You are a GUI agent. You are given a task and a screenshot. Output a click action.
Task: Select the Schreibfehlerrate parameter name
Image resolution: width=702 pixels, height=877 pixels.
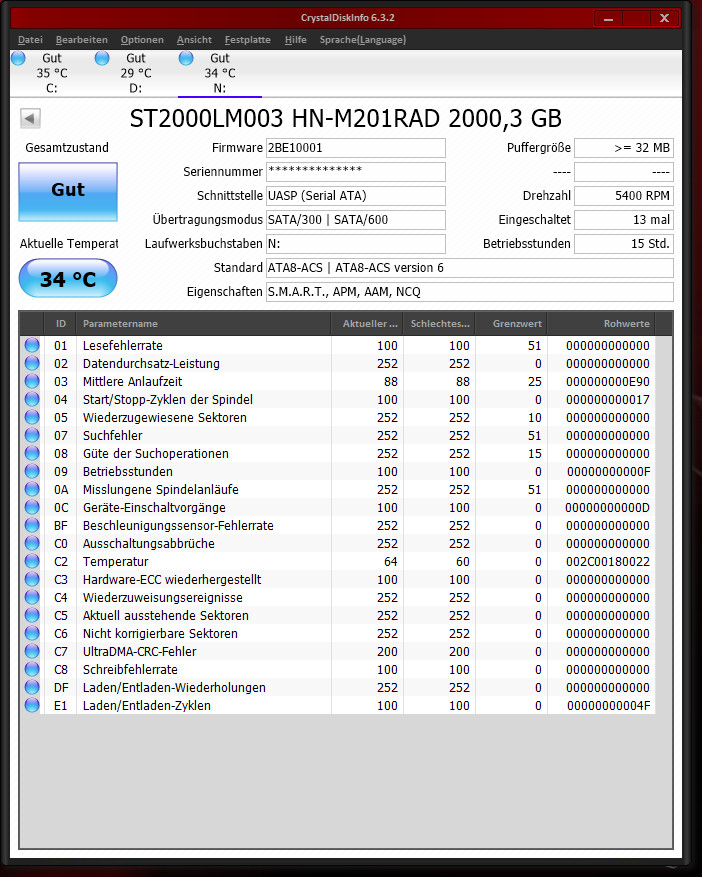[x=130, y=669]
